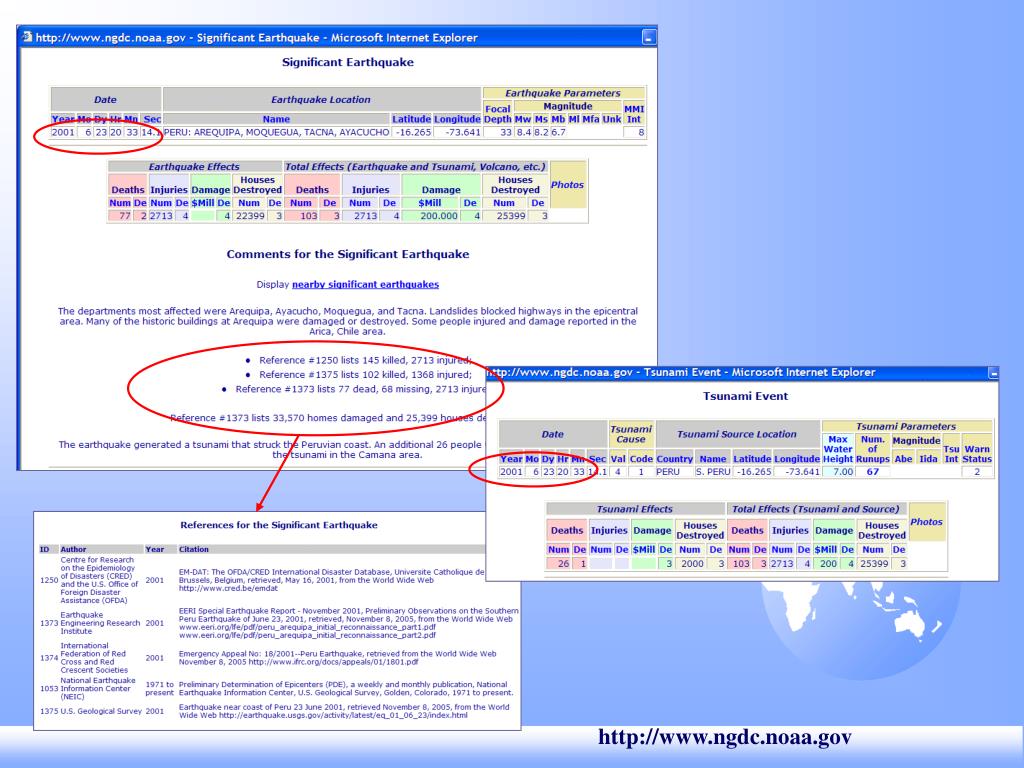Image resolution: width=1024 pixels, height=768 pixels.
Task: Click Num. of Runups column header
Action: point(872,449)
